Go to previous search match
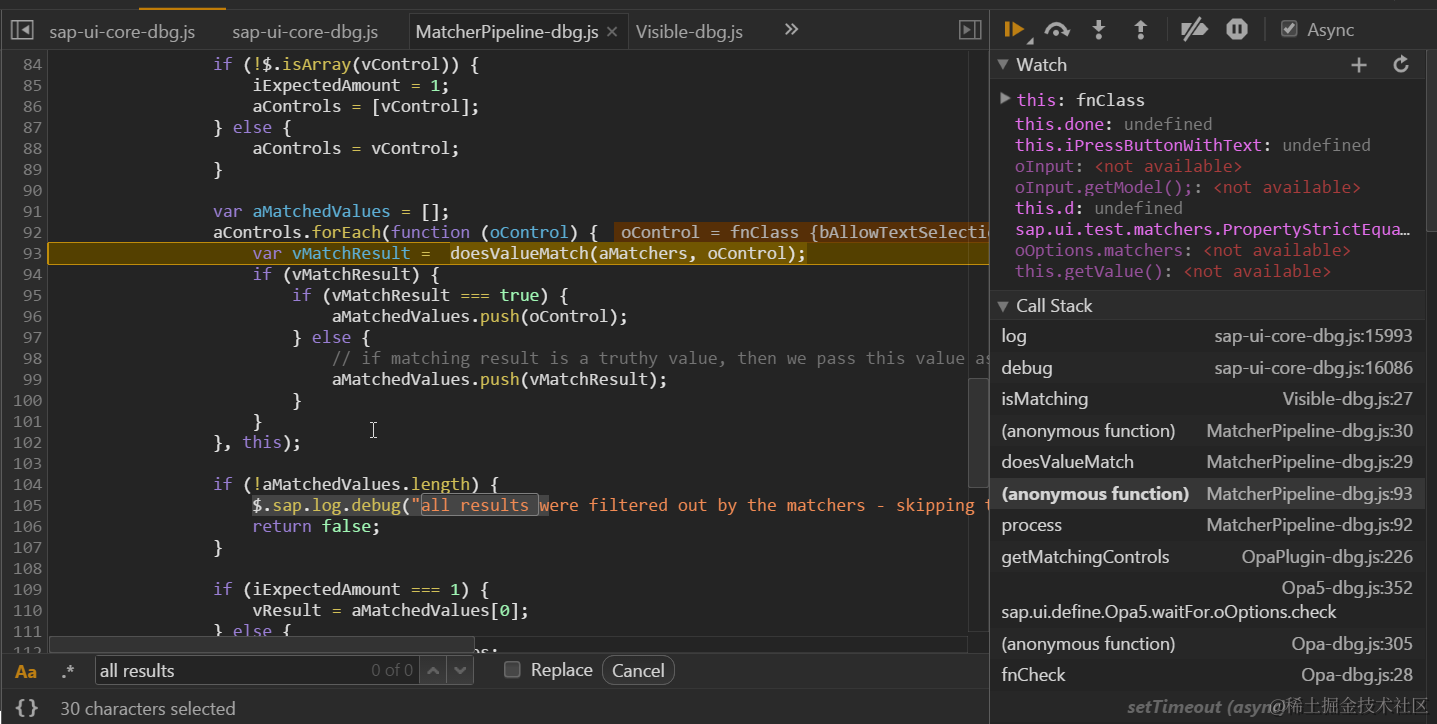 pyautogui.click(x=432, y=671)
